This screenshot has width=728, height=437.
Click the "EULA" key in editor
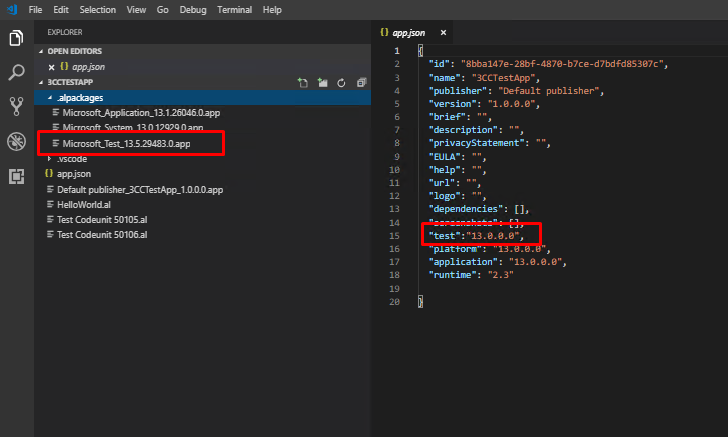447,157
